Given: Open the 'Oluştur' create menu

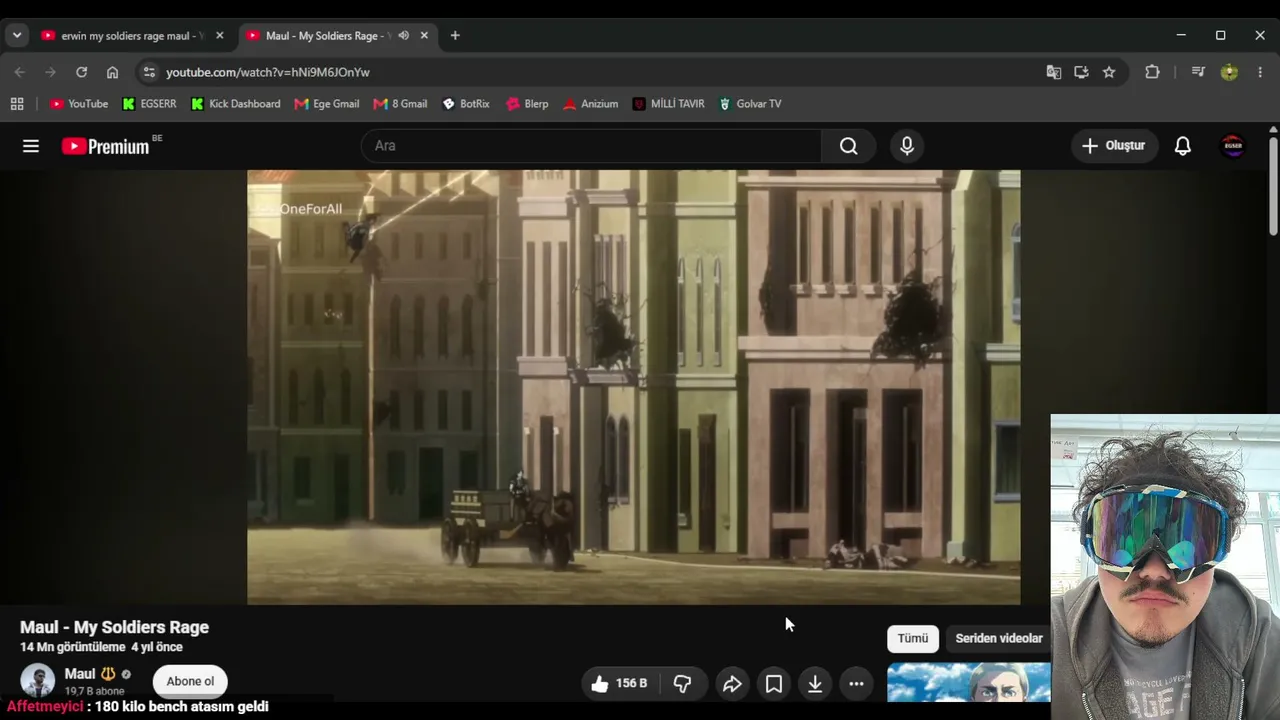Looking at the screenshot, I should click(x=1113, y=146).
